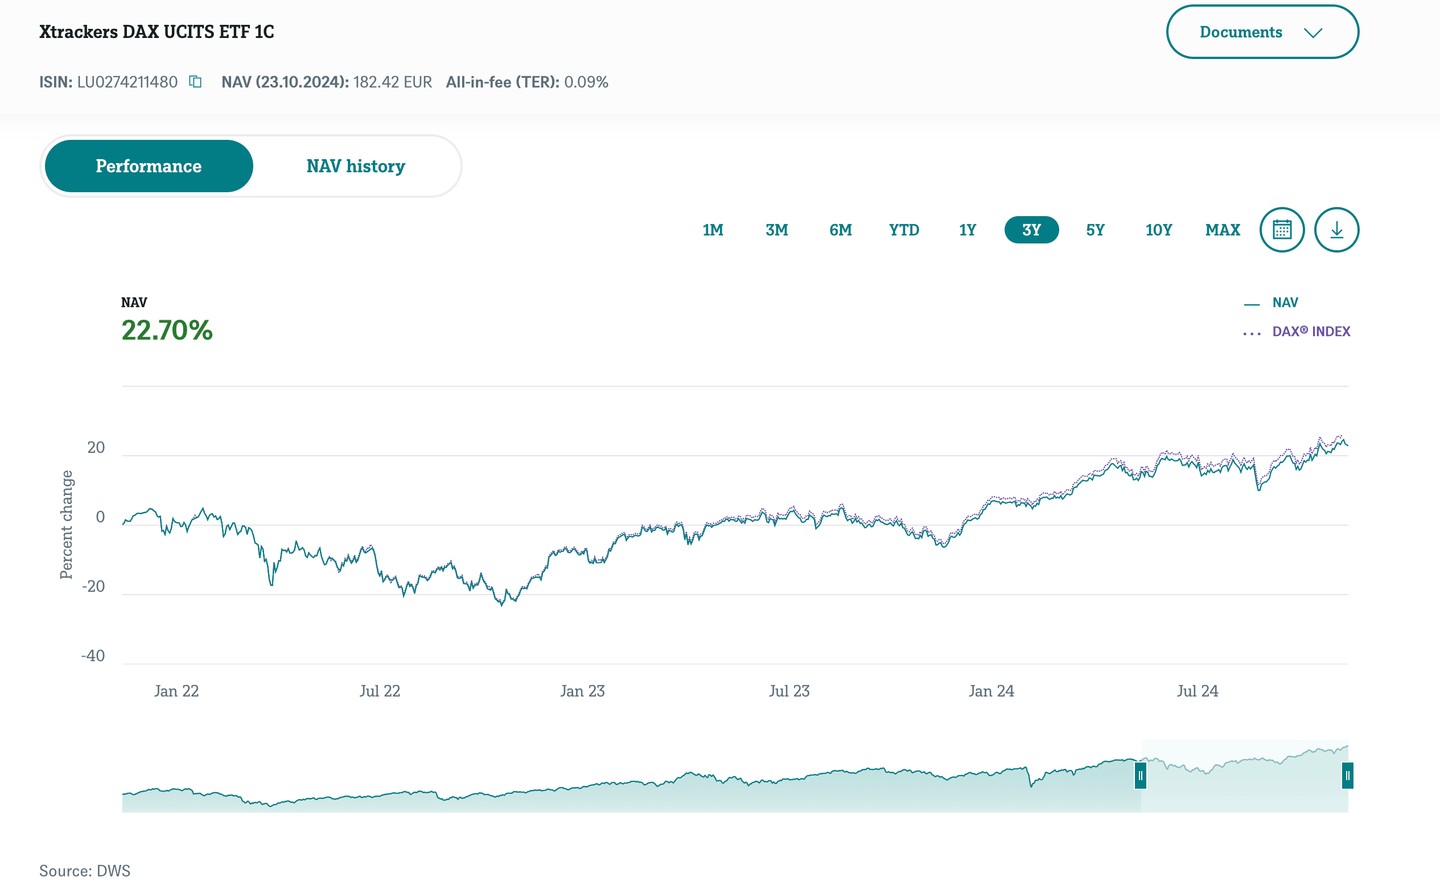The height and width of the screenshot is (887, 1440).
Task: Copy the ISIN number with the copy icon
Action: coord(196,82)
